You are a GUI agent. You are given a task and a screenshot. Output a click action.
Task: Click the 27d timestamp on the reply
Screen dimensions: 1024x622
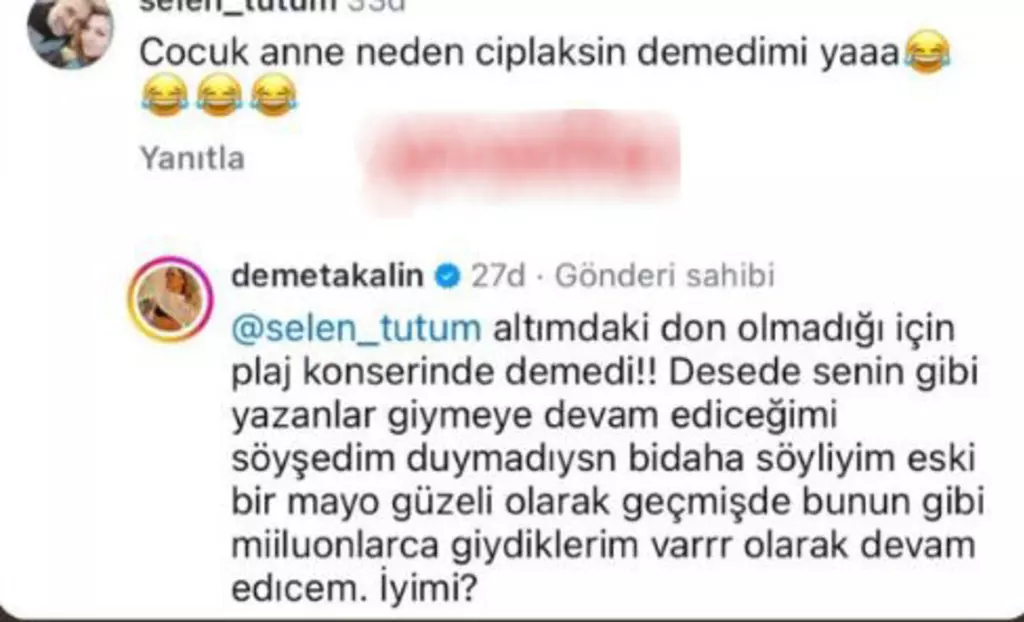(498, 276)
